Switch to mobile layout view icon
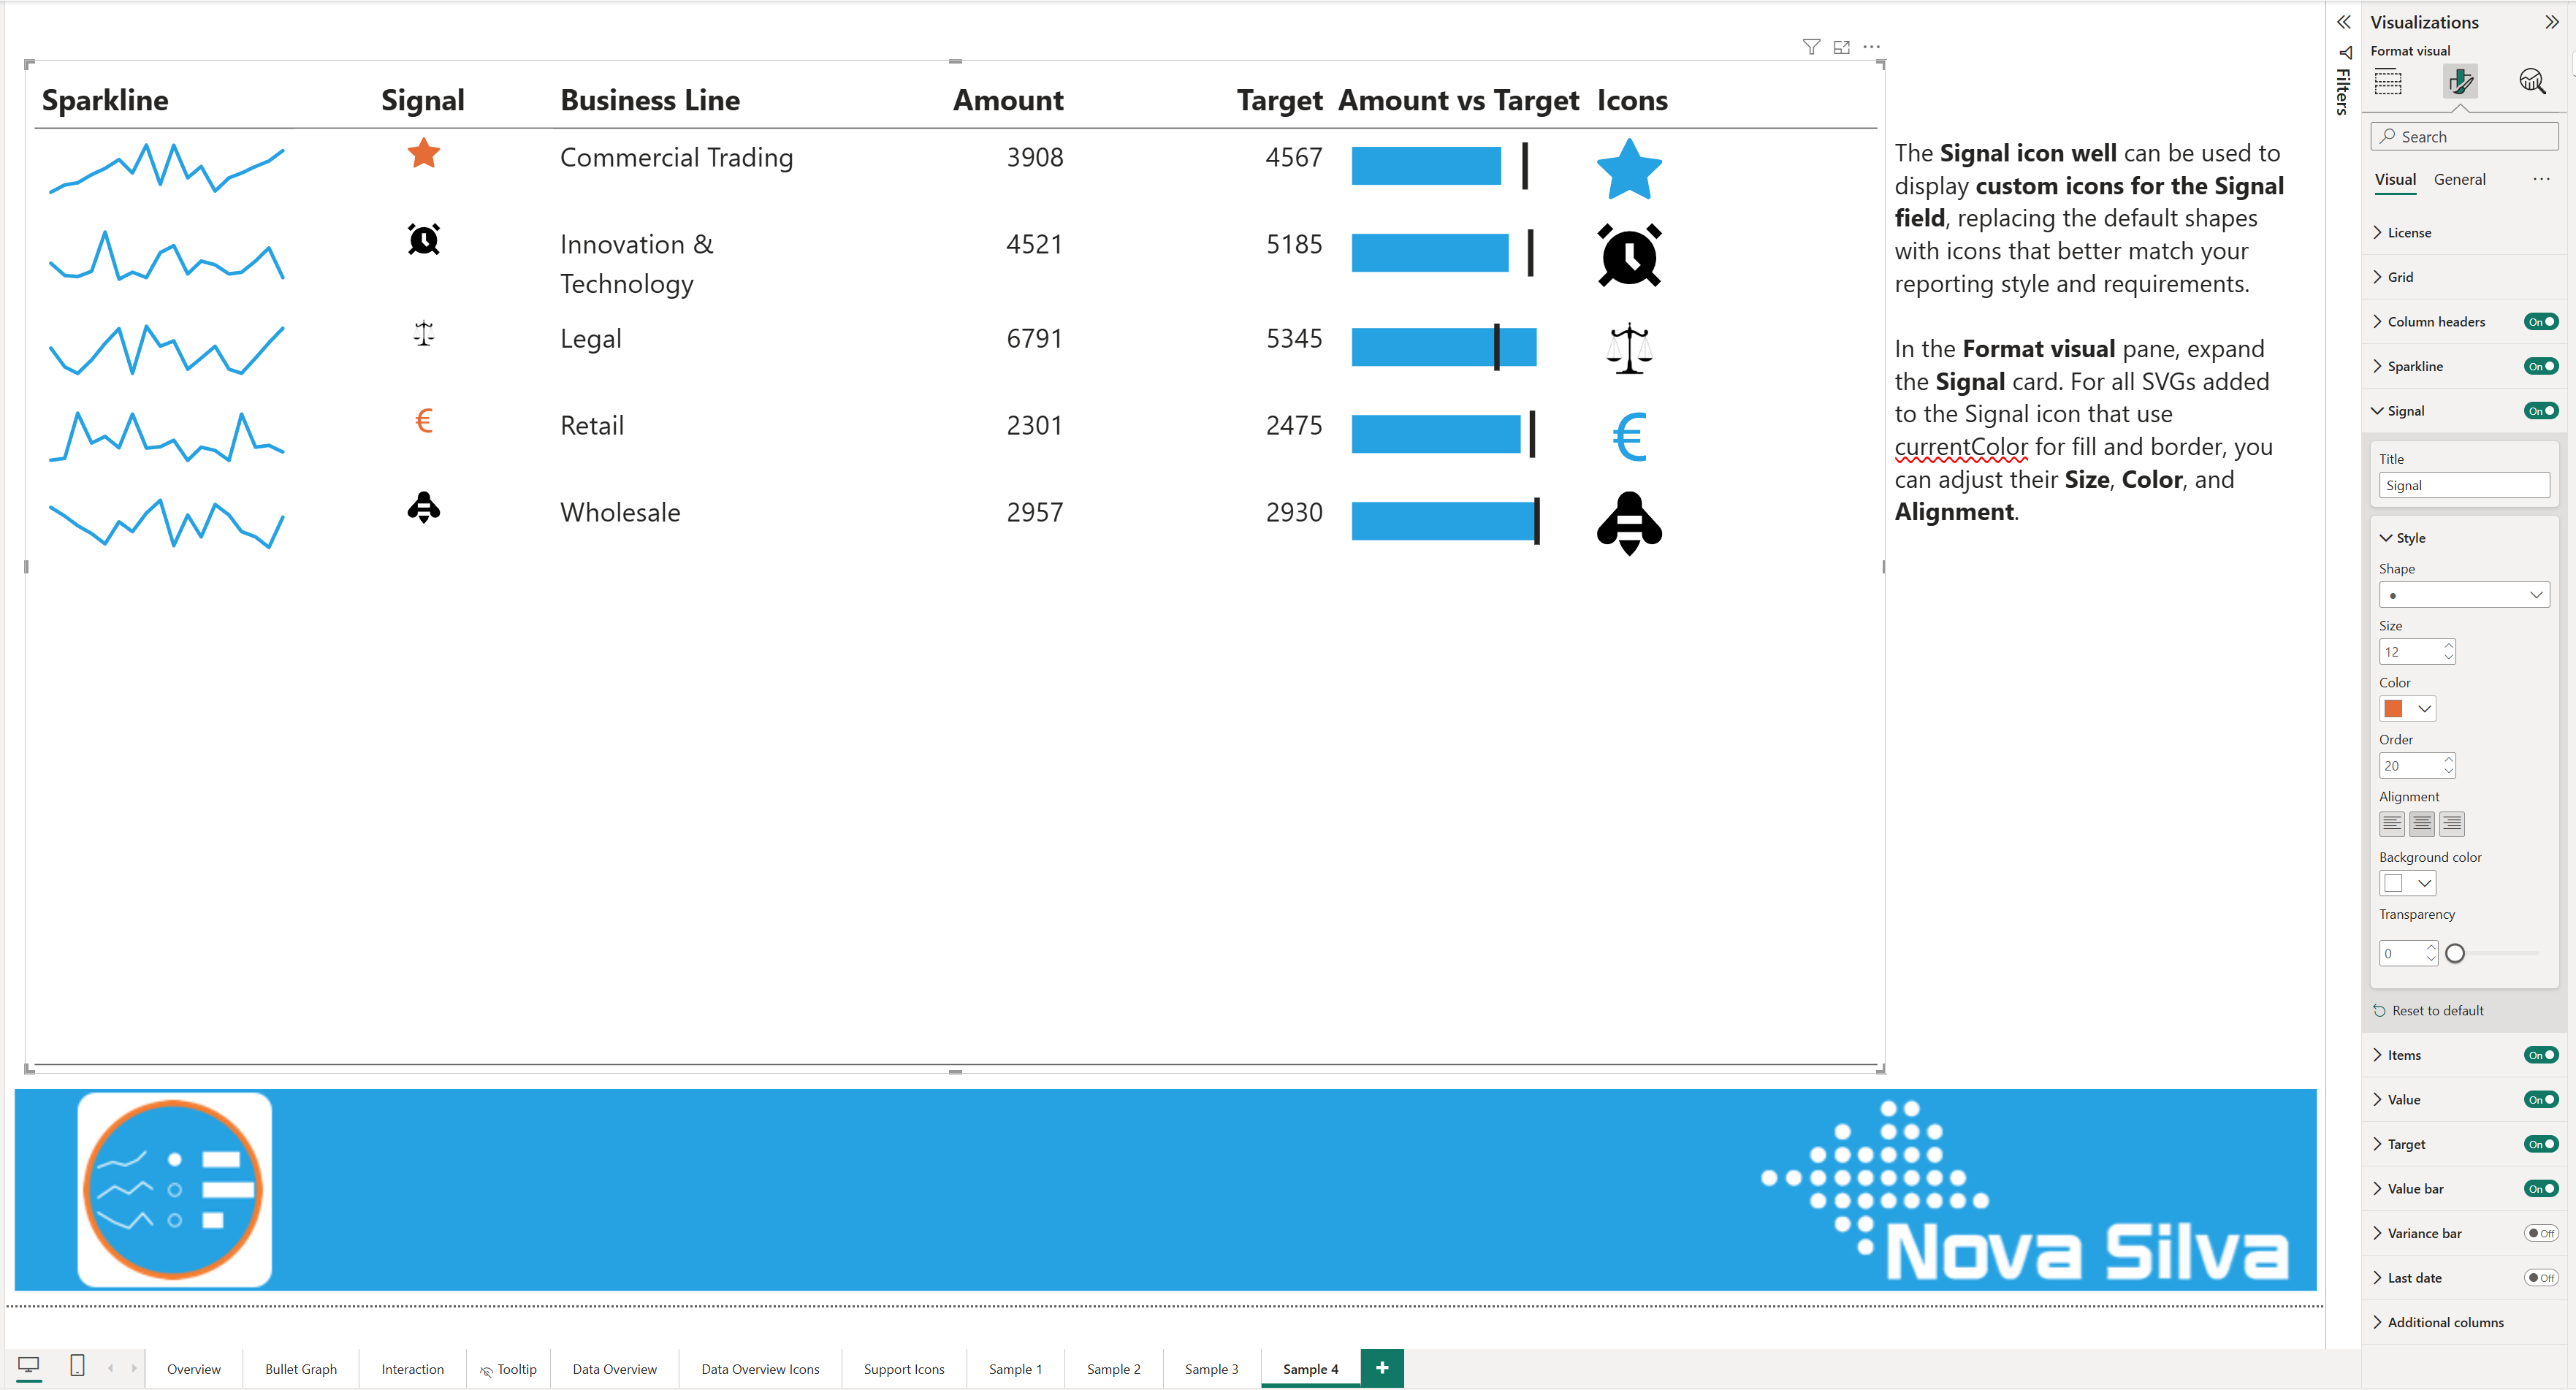Screen dimensions: 2576x1390 tap(77, 1365)
